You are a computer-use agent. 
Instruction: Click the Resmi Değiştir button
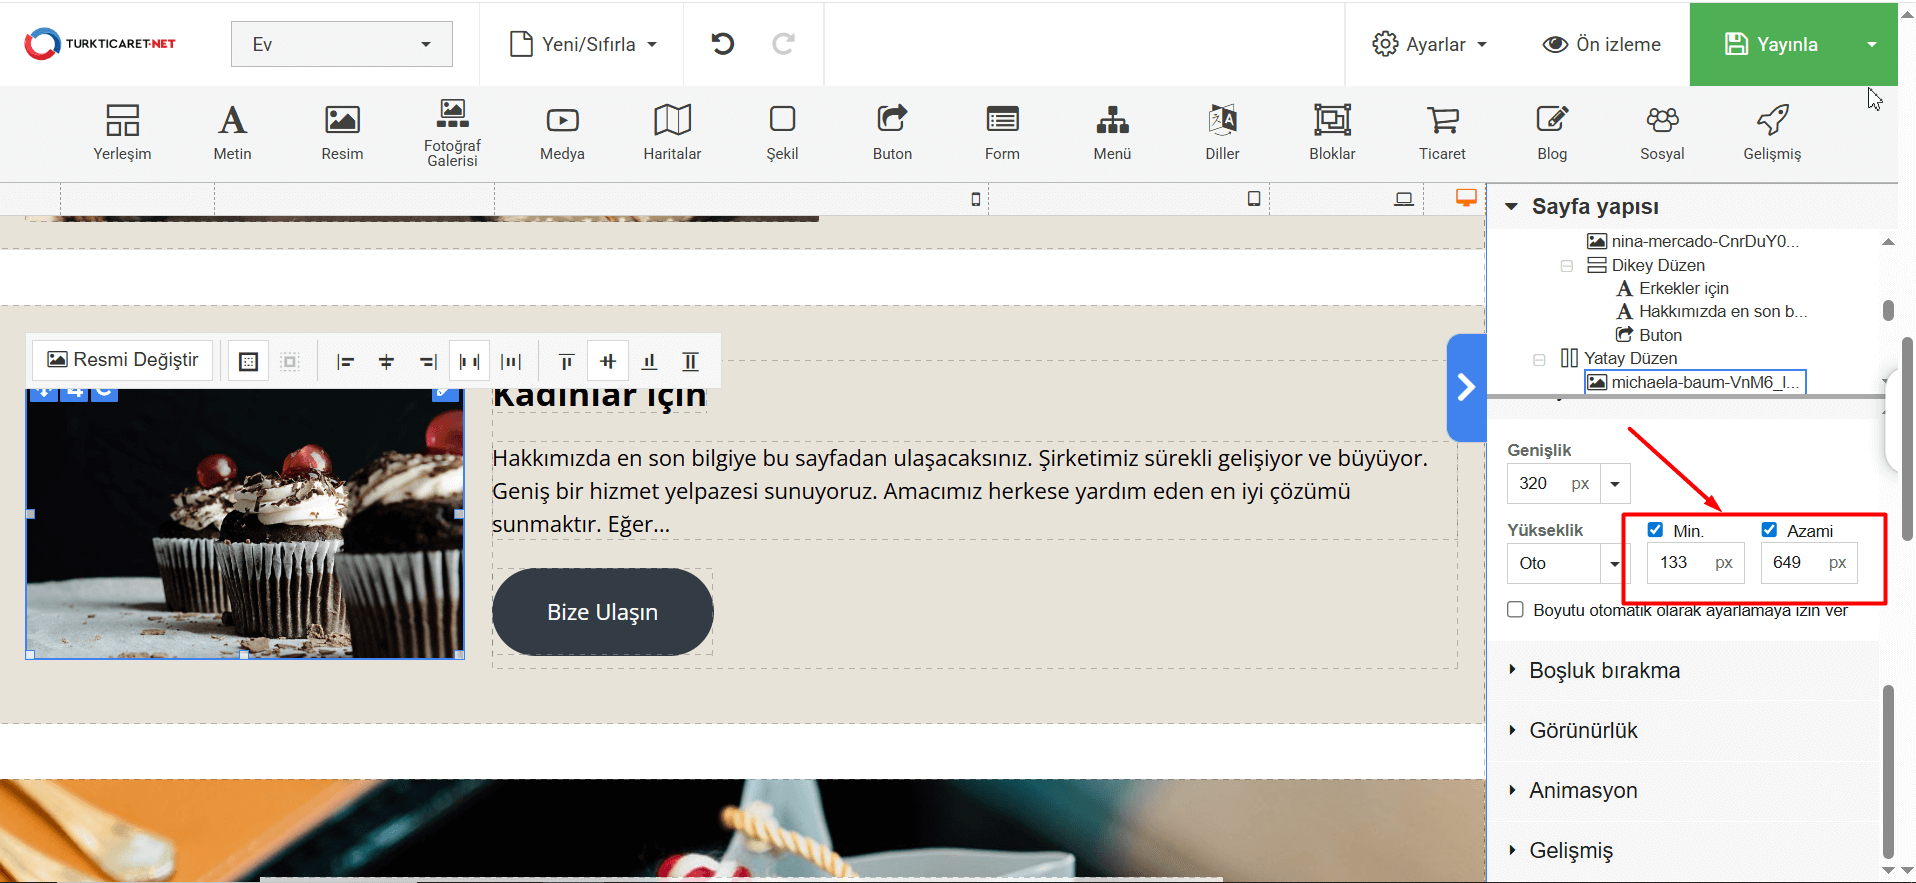123,360
